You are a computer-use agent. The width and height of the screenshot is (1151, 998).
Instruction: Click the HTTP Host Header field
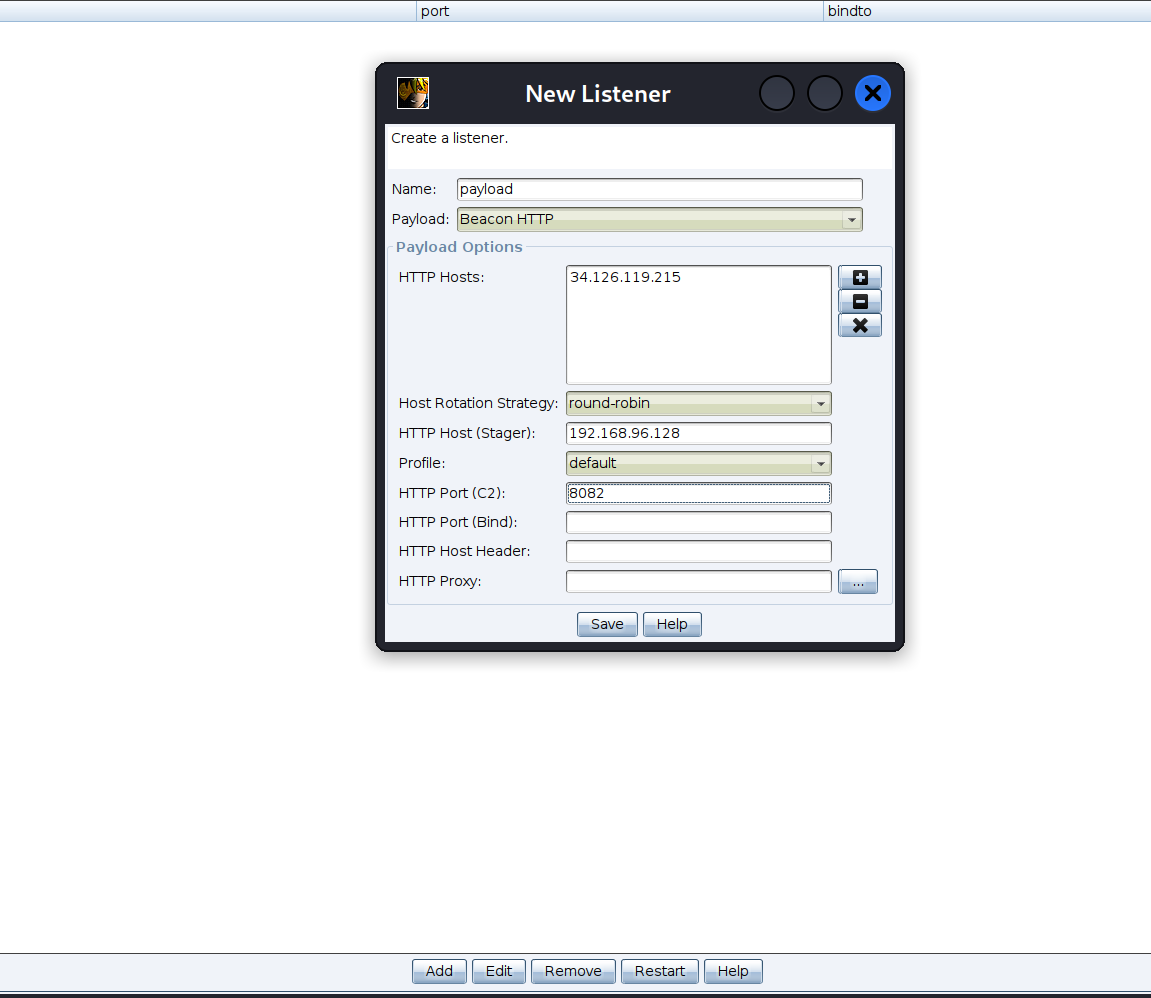point(698,551)
